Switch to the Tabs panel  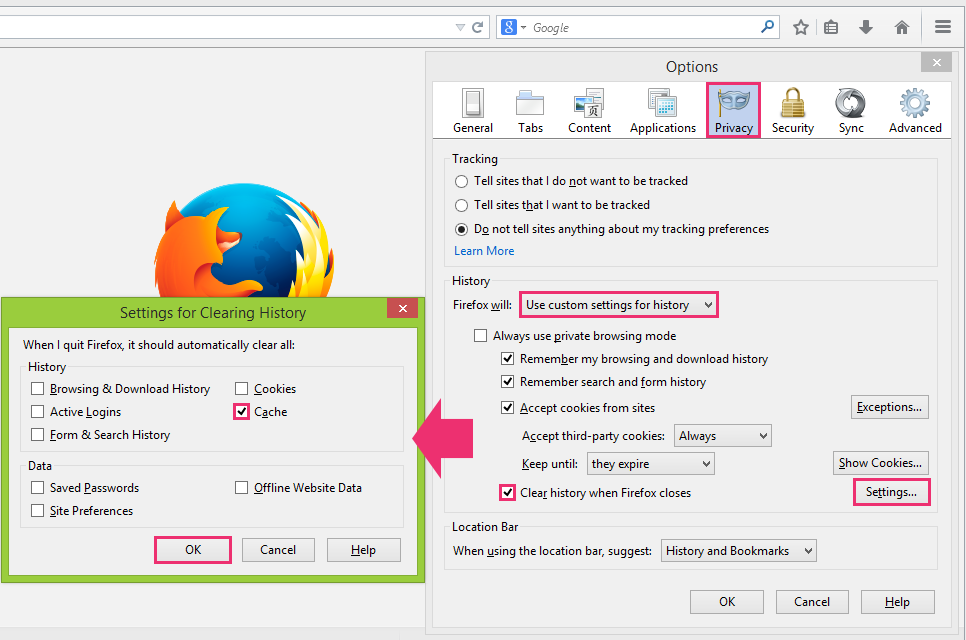coord(530,110)
